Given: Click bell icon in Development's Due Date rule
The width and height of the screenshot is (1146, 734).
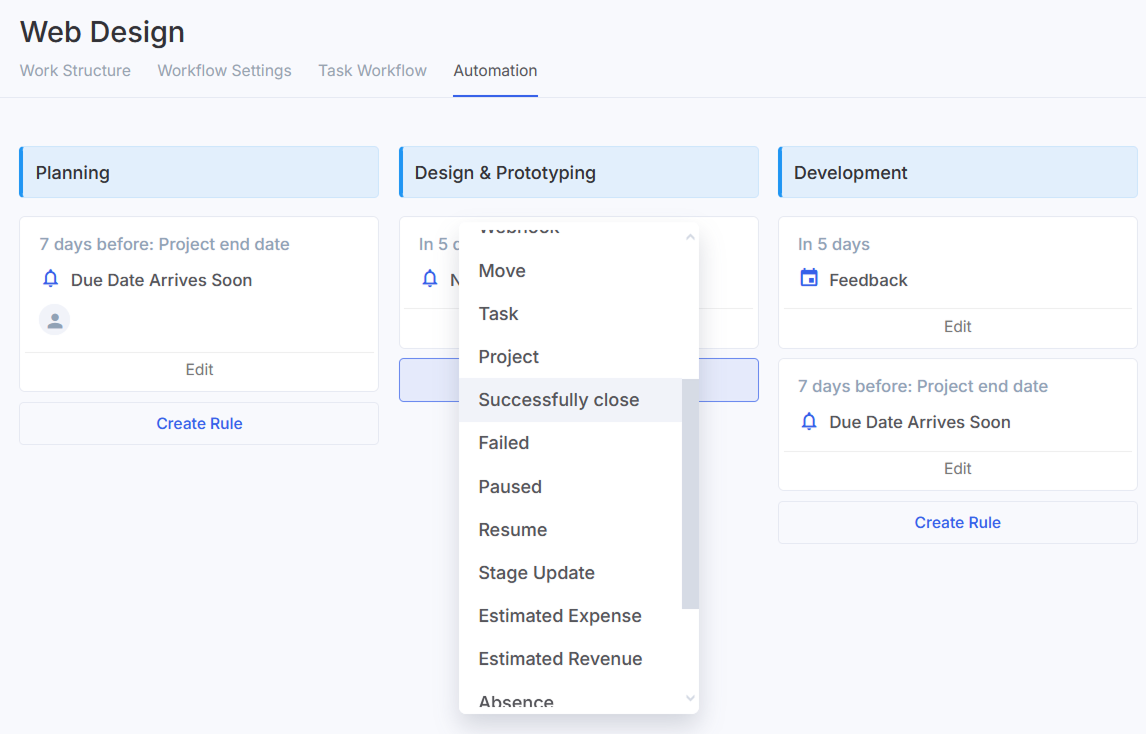Looking at the screenshot, I should click(809, 421).
